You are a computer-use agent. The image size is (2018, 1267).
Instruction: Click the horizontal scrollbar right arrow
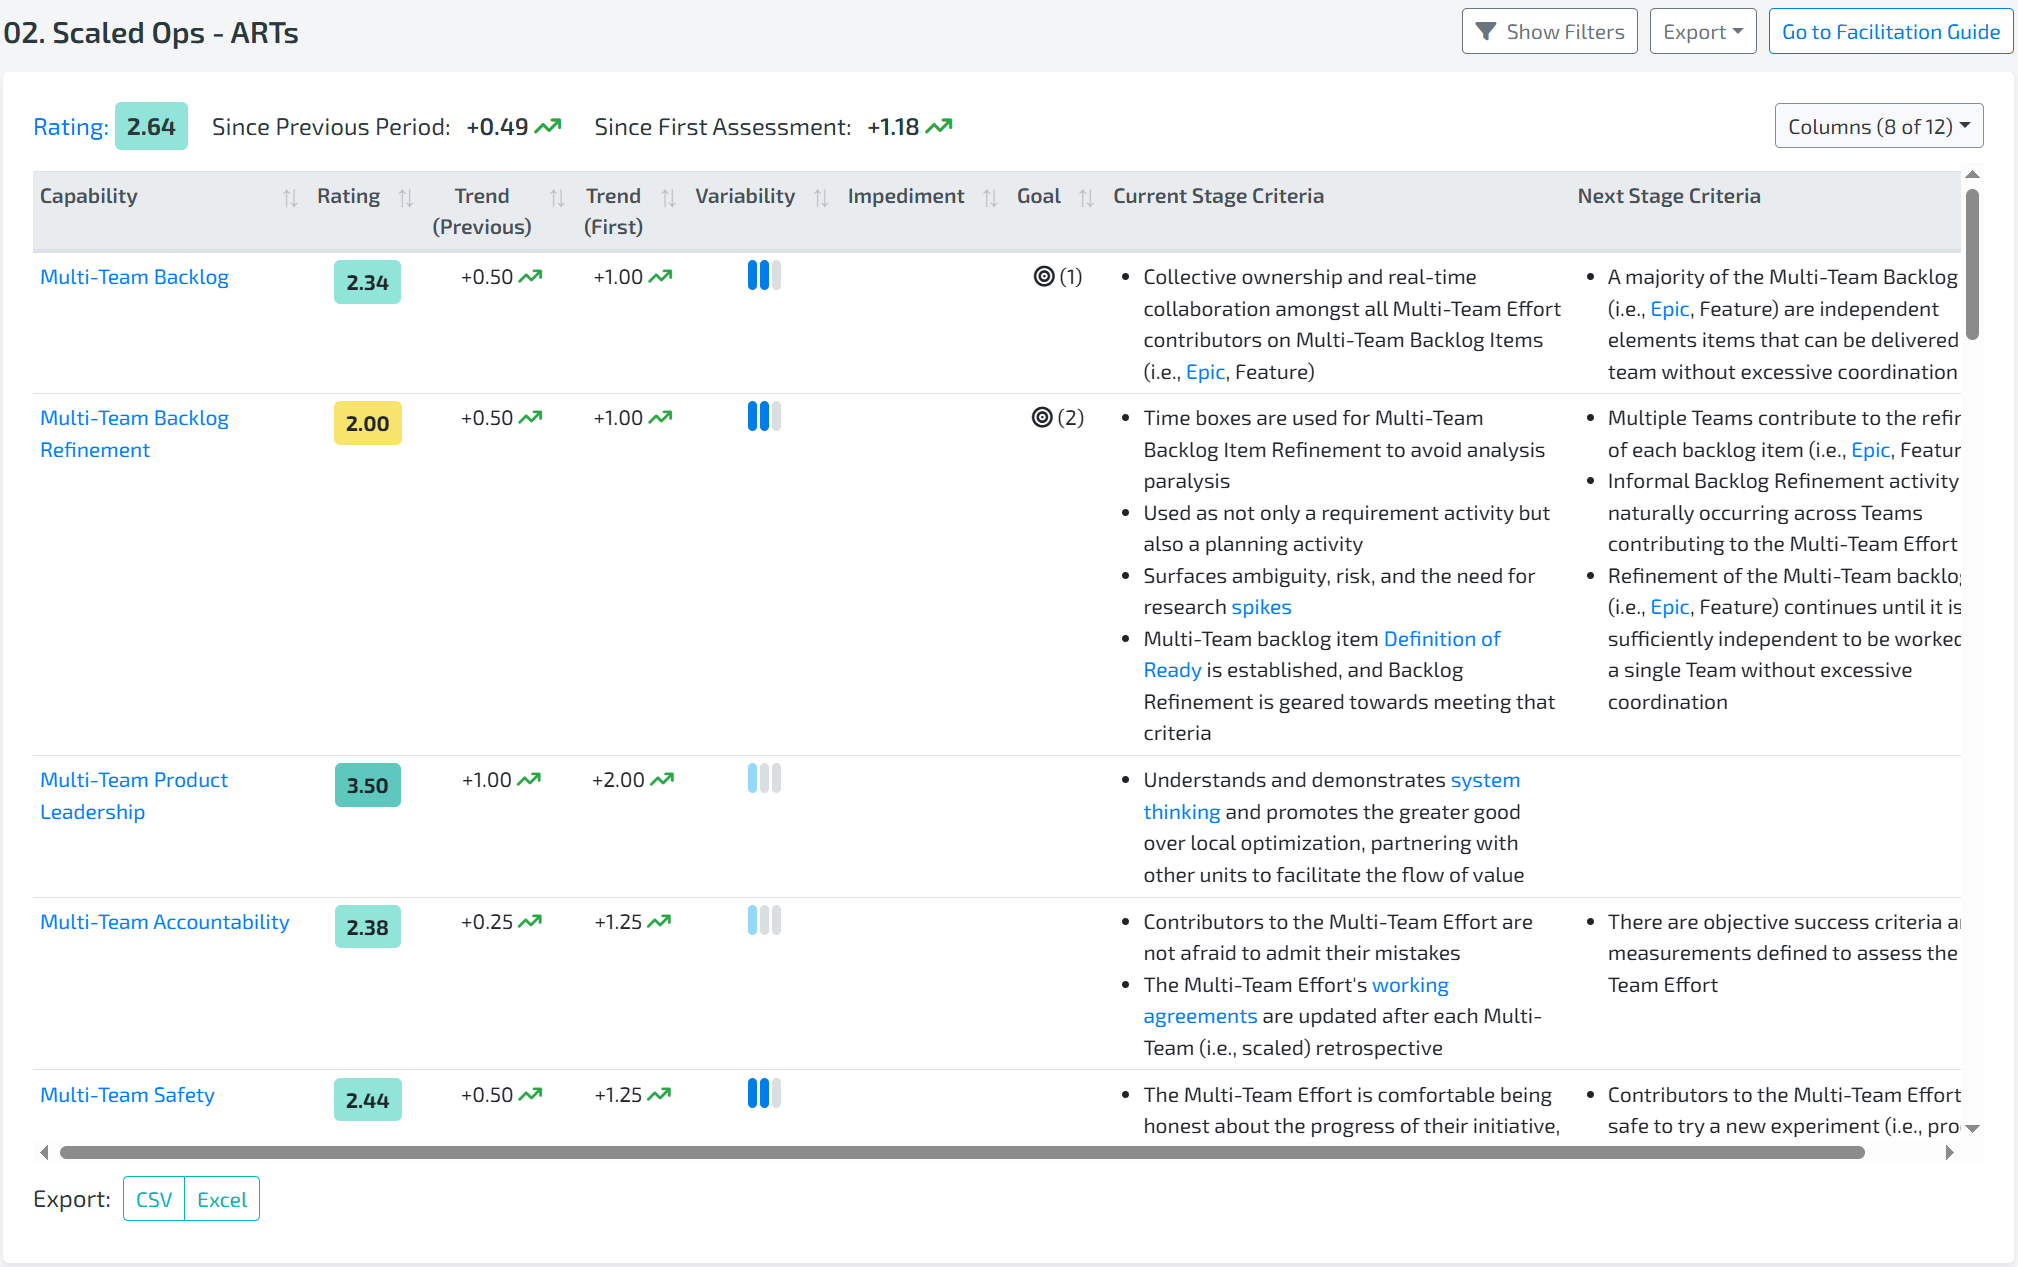pos(1949,1153)
